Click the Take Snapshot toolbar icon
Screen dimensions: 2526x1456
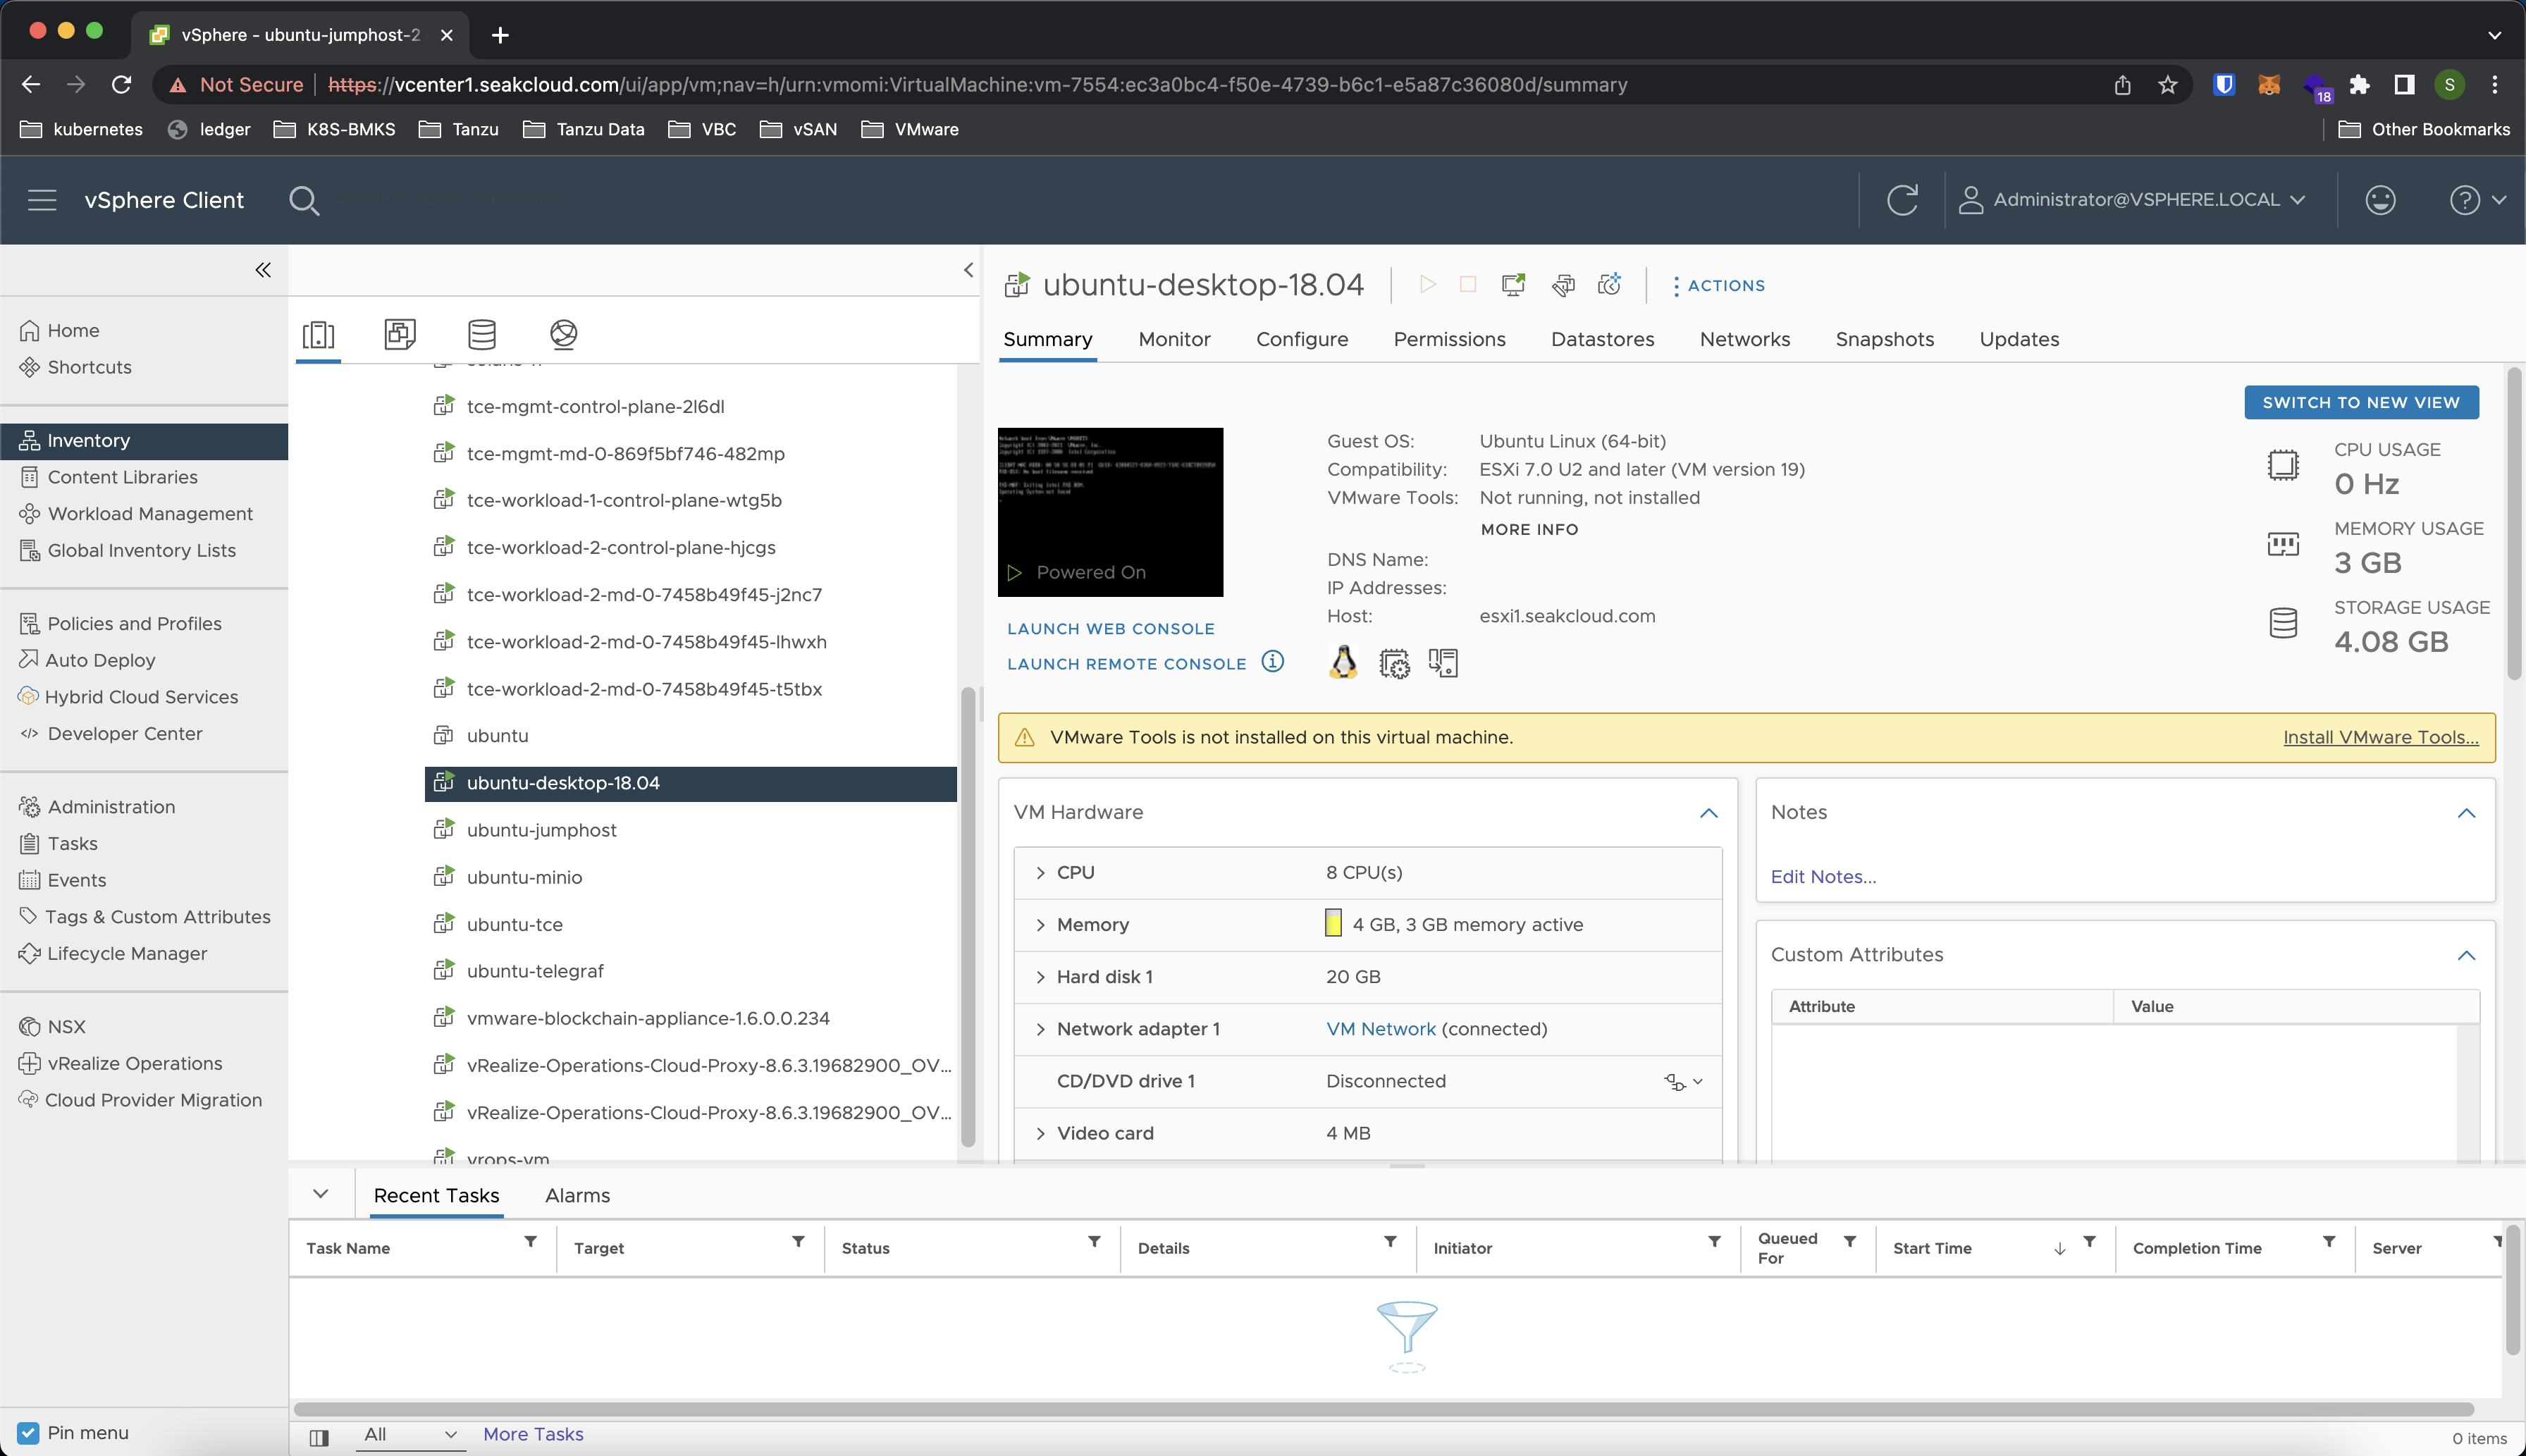tap(1610, 285)
